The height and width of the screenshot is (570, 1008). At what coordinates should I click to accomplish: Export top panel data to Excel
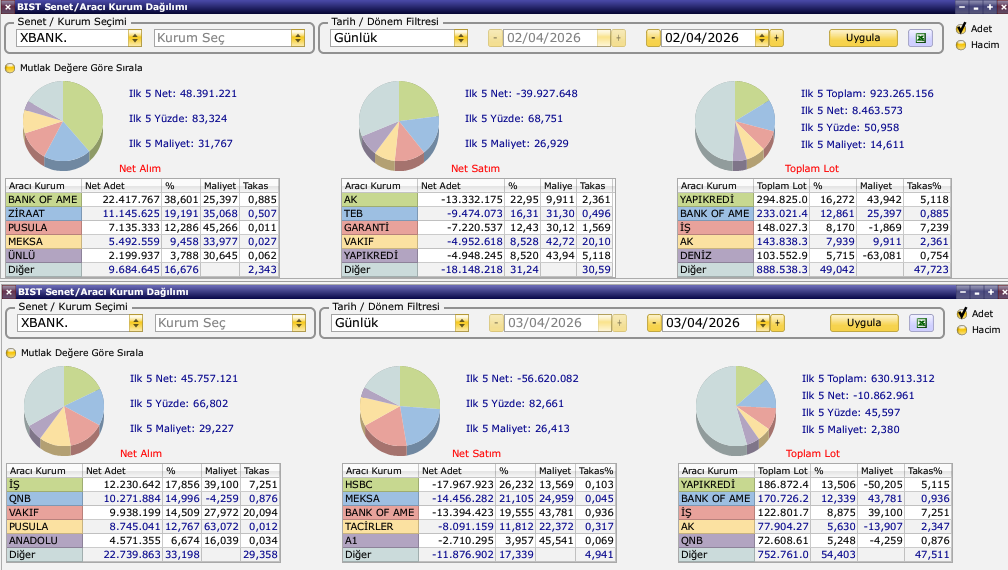[920, 38]
